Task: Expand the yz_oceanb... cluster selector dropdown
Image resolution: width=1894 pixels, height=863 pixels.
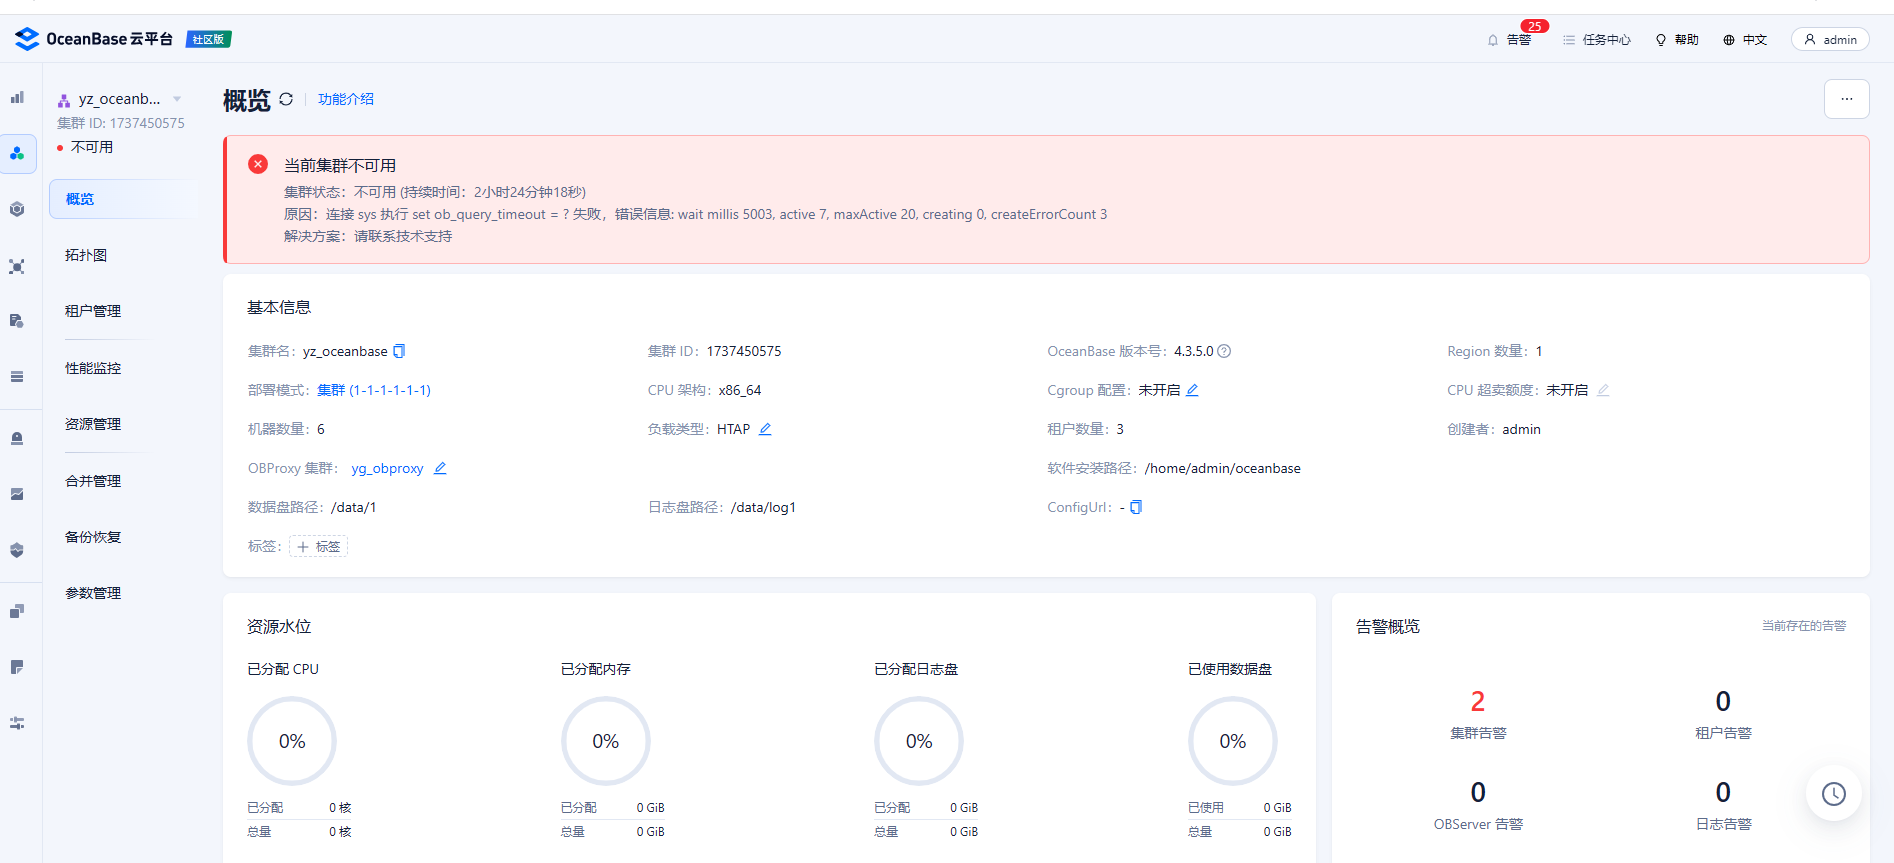Action: (x=177, y=99)
